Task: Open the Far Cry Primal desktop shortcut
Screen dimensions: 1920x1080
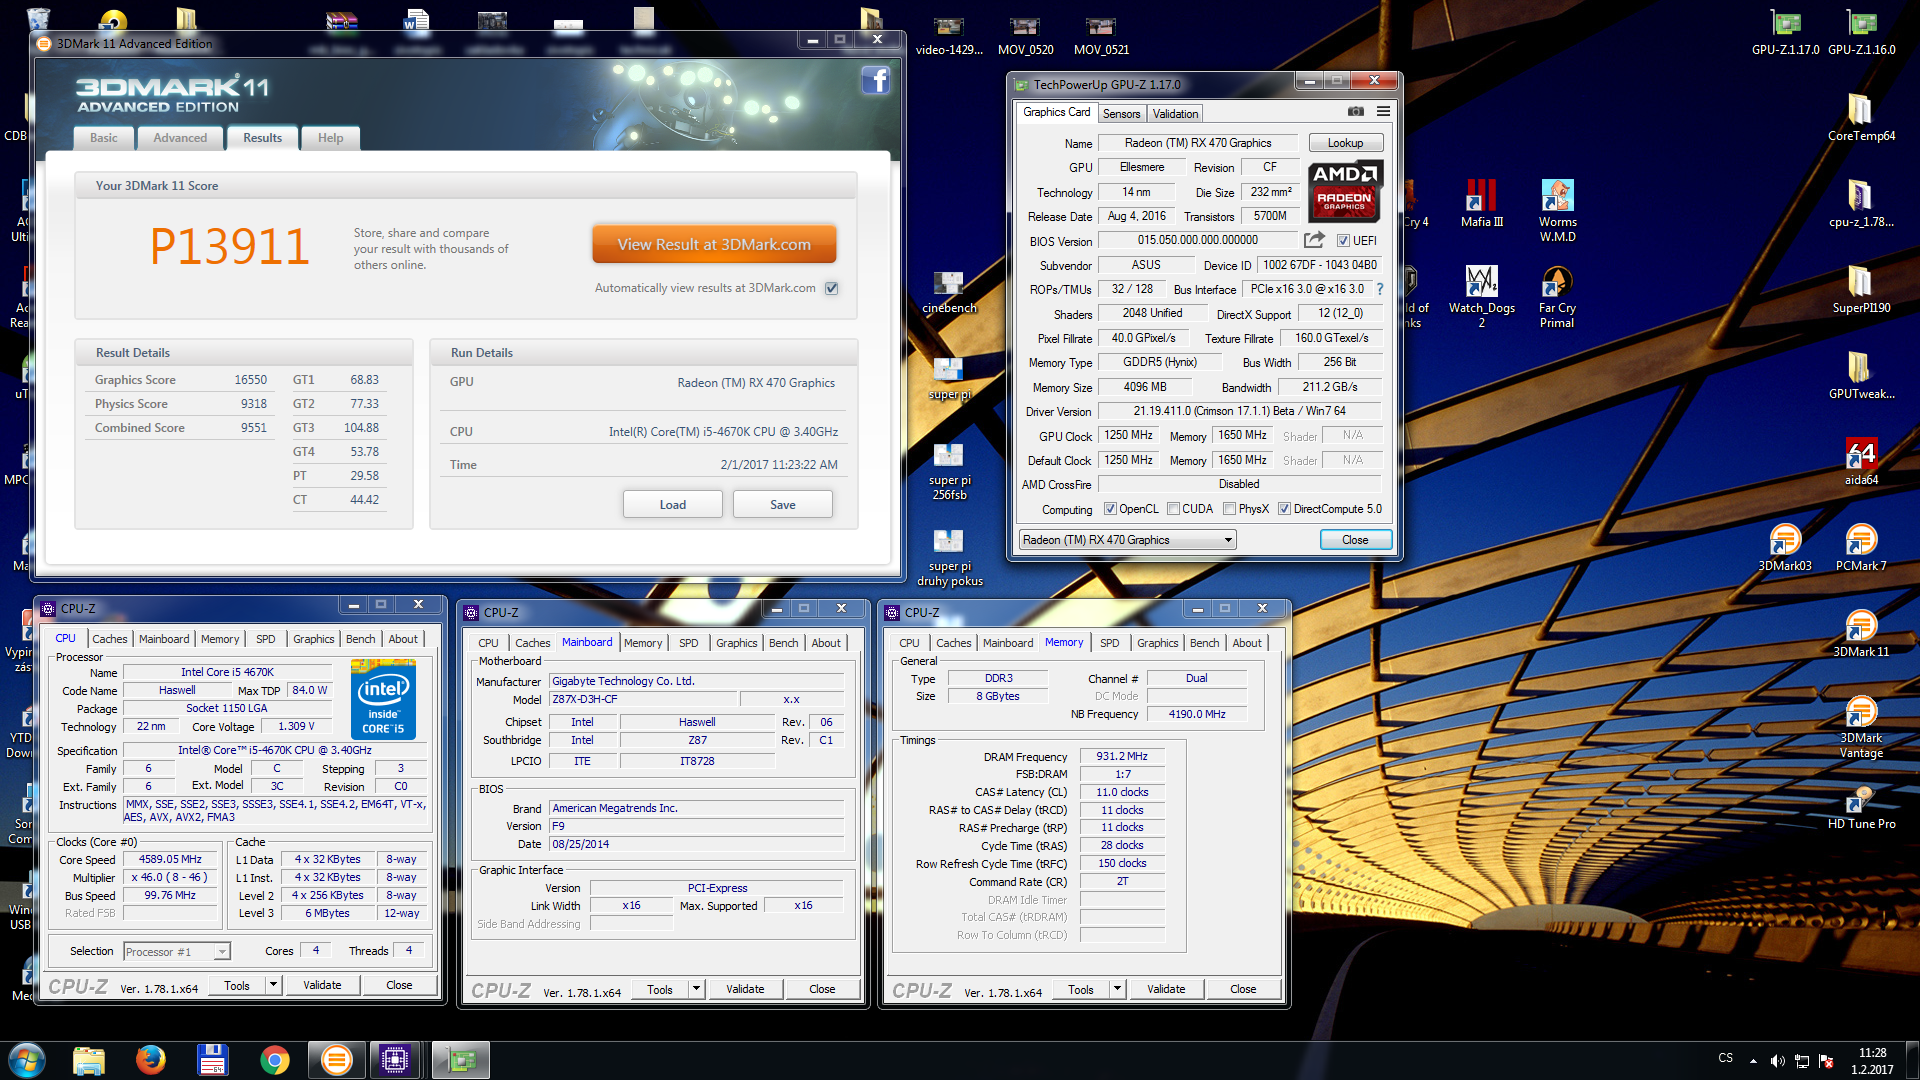Action: (1557, 297)
